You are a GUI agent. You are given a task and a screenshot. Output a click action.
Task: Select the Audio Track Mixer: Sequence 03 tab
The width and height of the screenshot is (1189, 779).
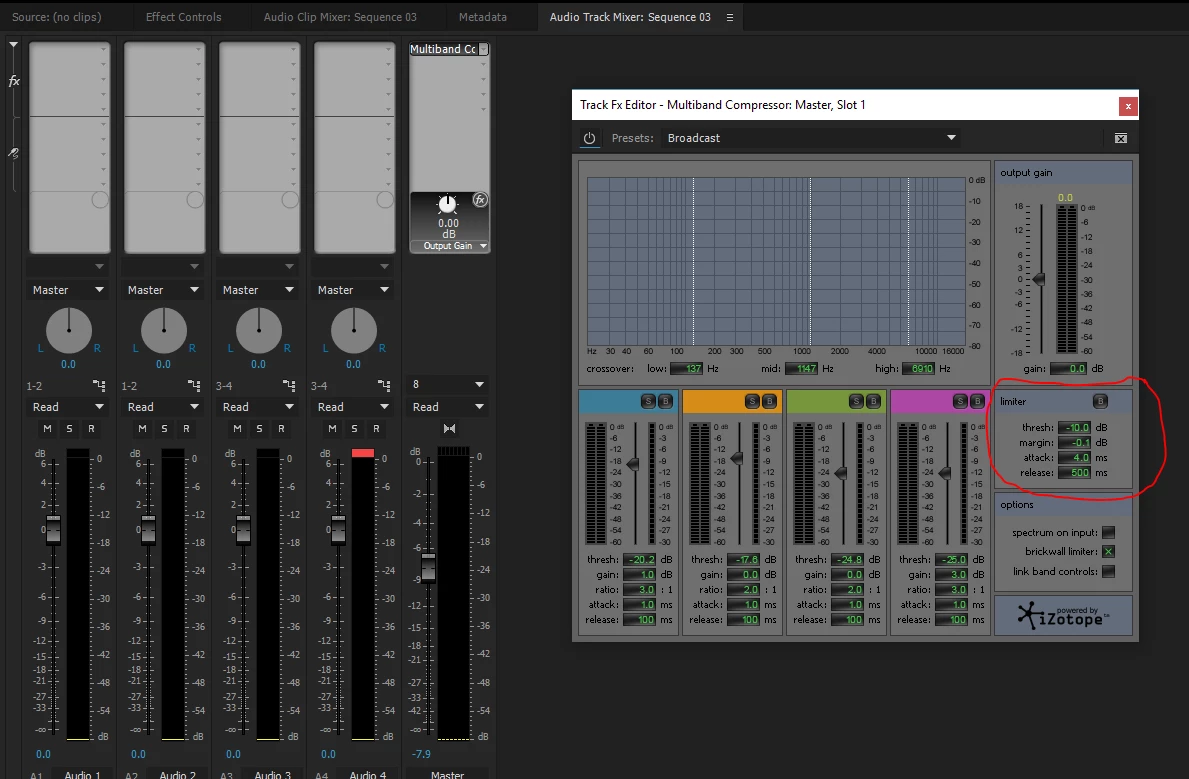[630, 17]
